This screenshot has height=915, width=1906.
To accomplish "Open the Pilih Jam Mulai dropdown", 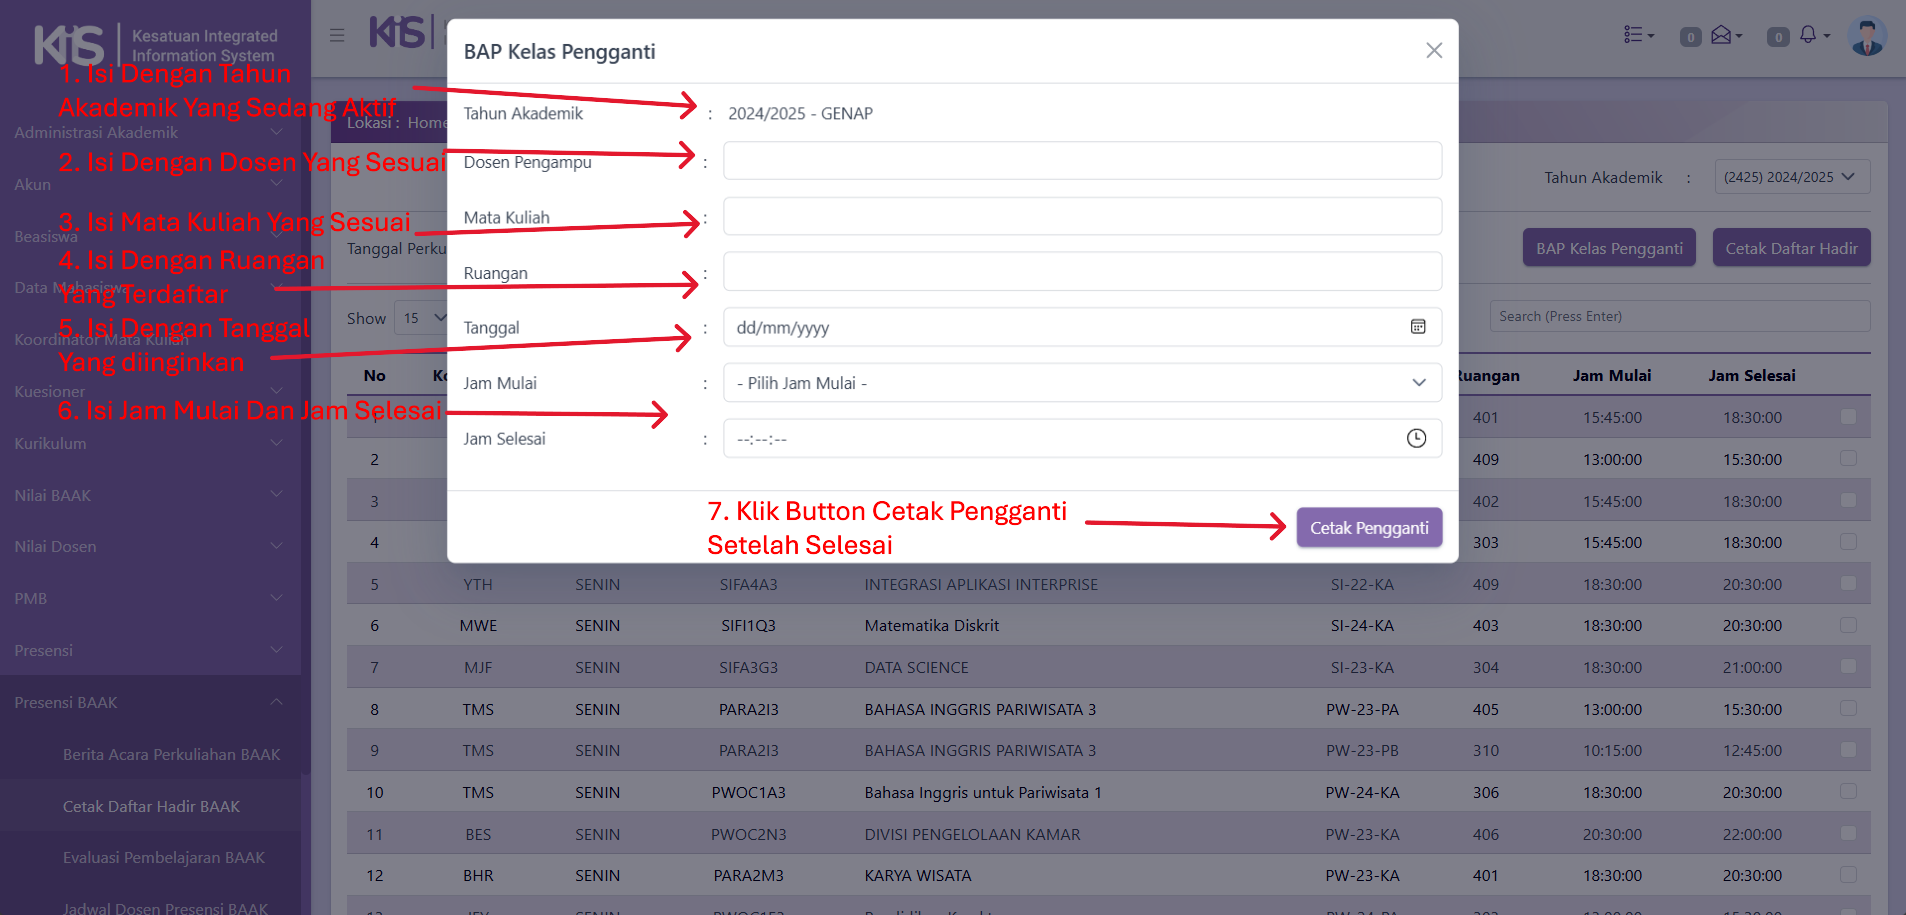I will coord(1082,383).
